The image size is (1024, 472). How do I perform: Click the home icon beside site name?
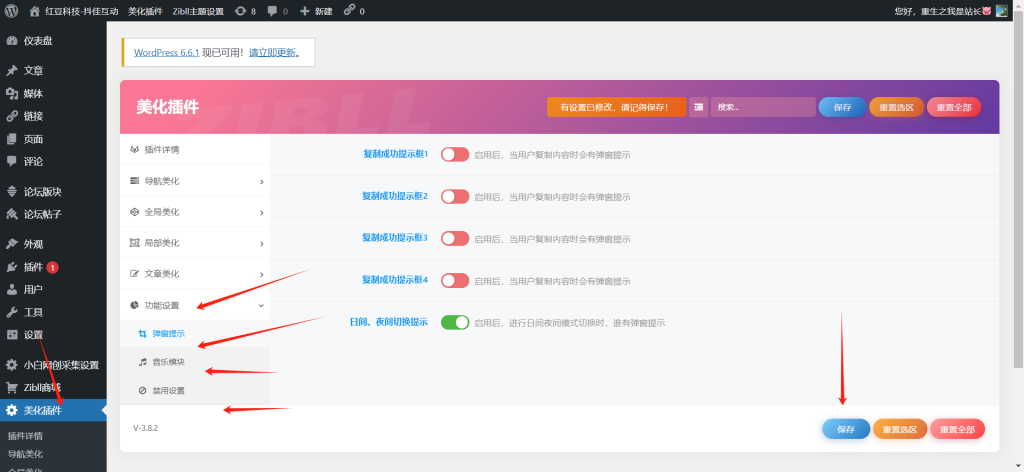(35, 10)
